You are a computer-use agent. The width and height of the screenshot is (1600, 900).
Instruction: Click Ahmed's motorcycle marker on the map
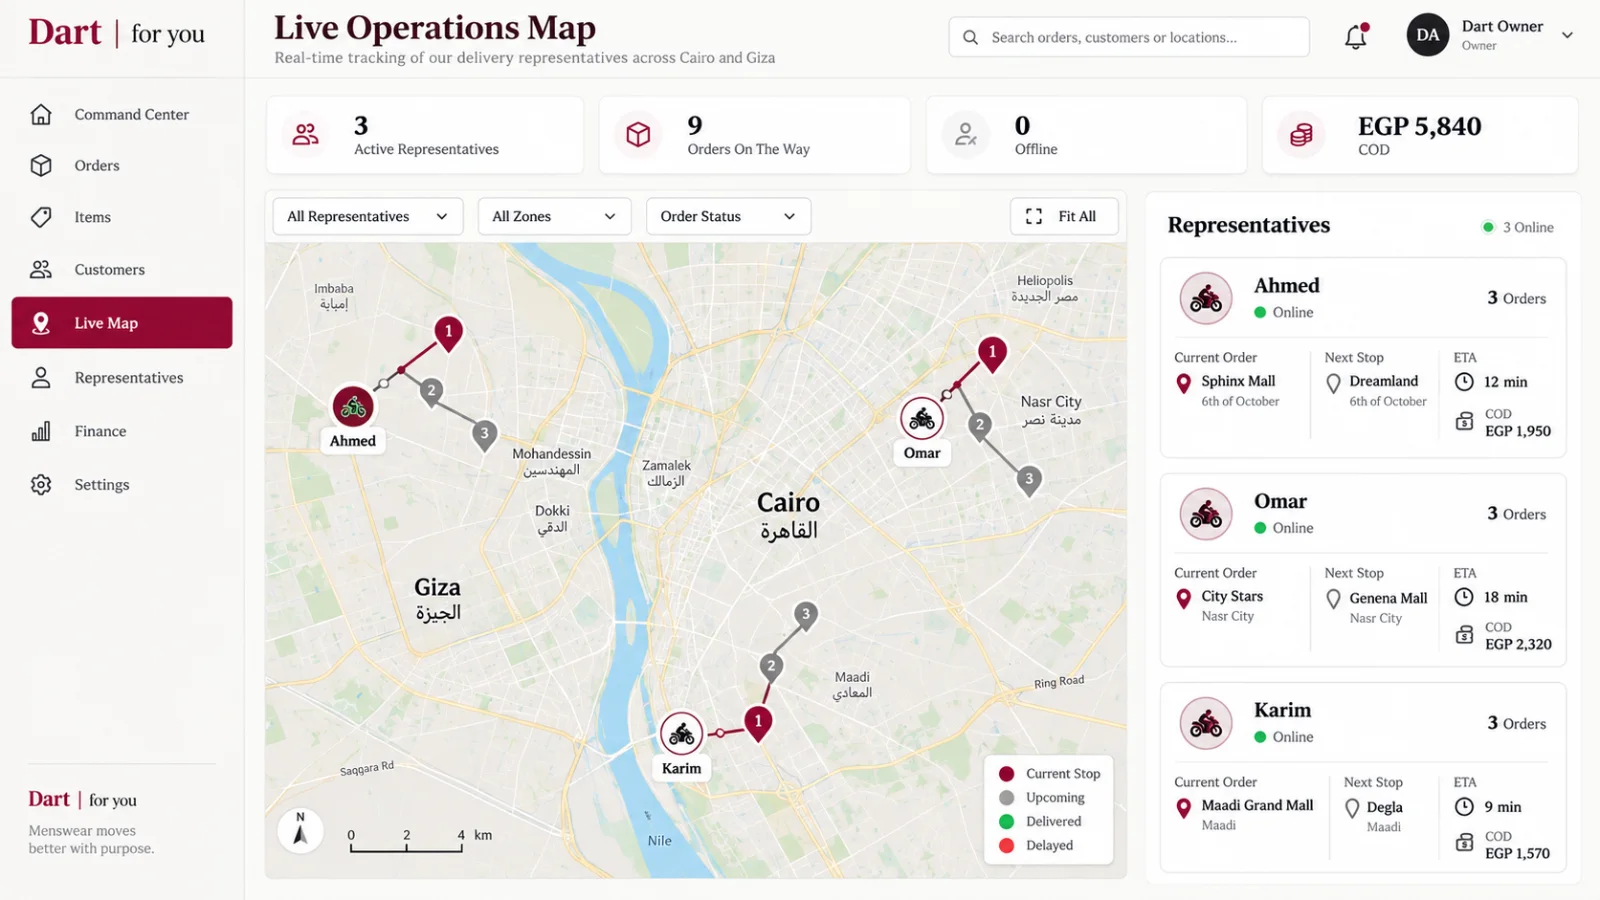point(353,406)
